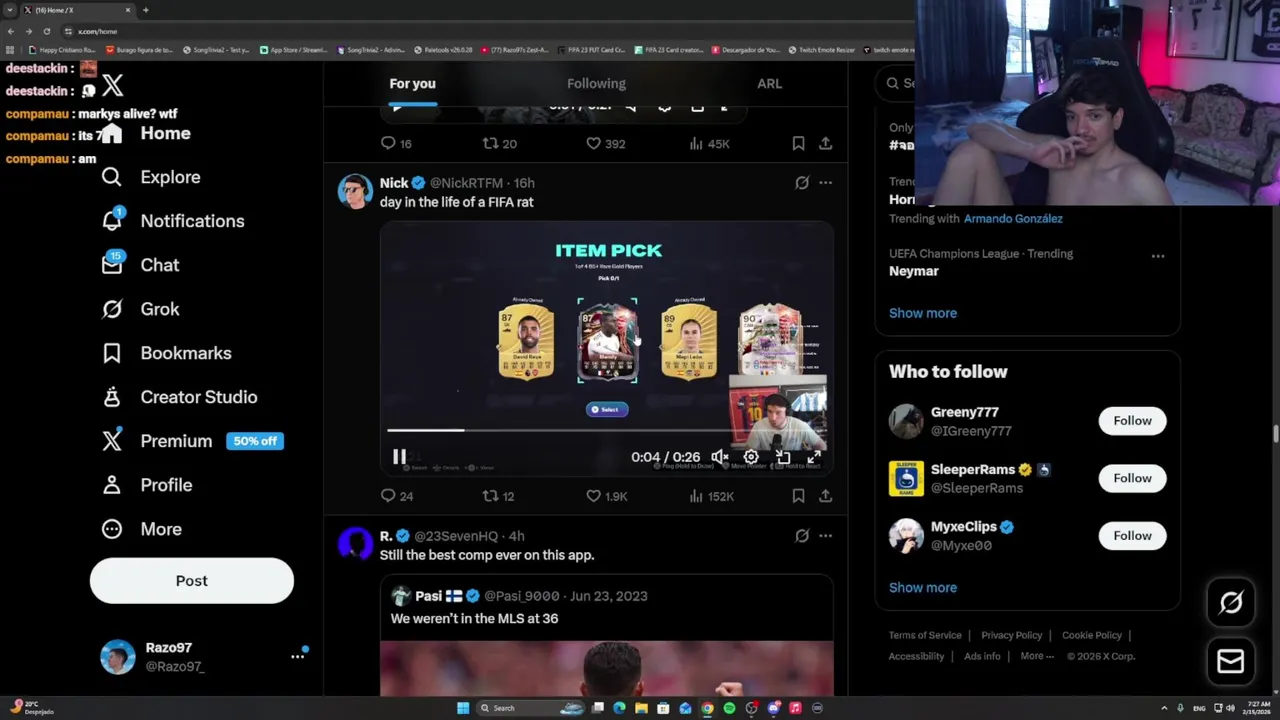Open the @NickRTFM handle link
The width and height of the screenshot is (1280, 720).
click(x=466, y=183)
